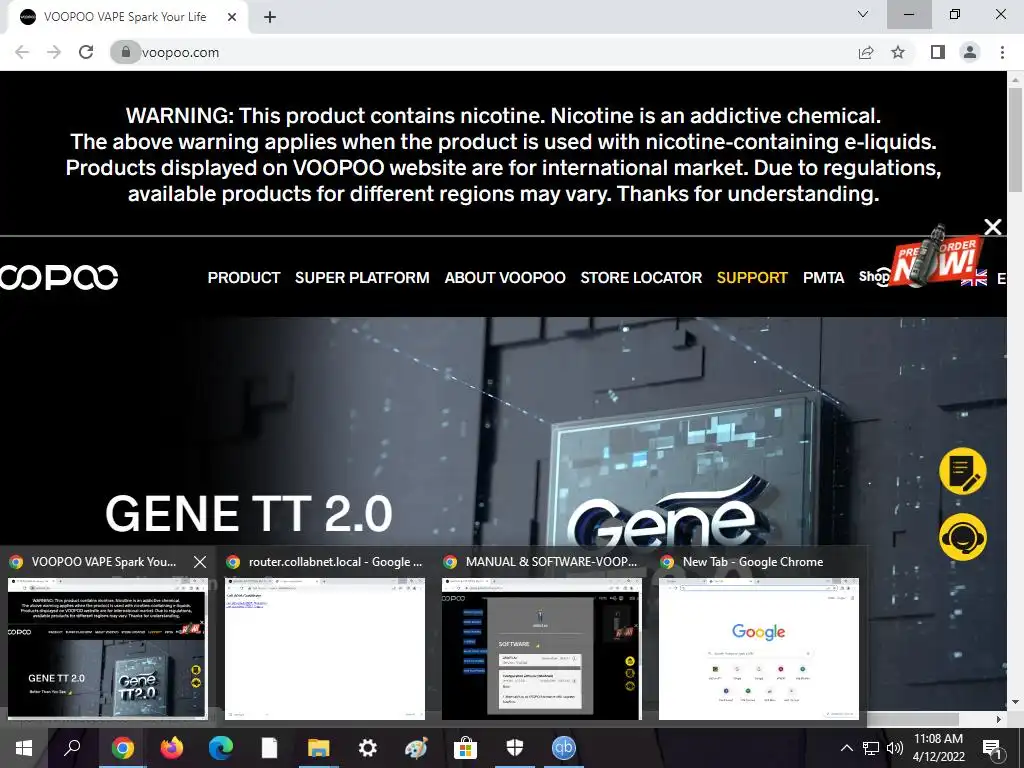Open Settings gear in taskbar

pos(368,748)
